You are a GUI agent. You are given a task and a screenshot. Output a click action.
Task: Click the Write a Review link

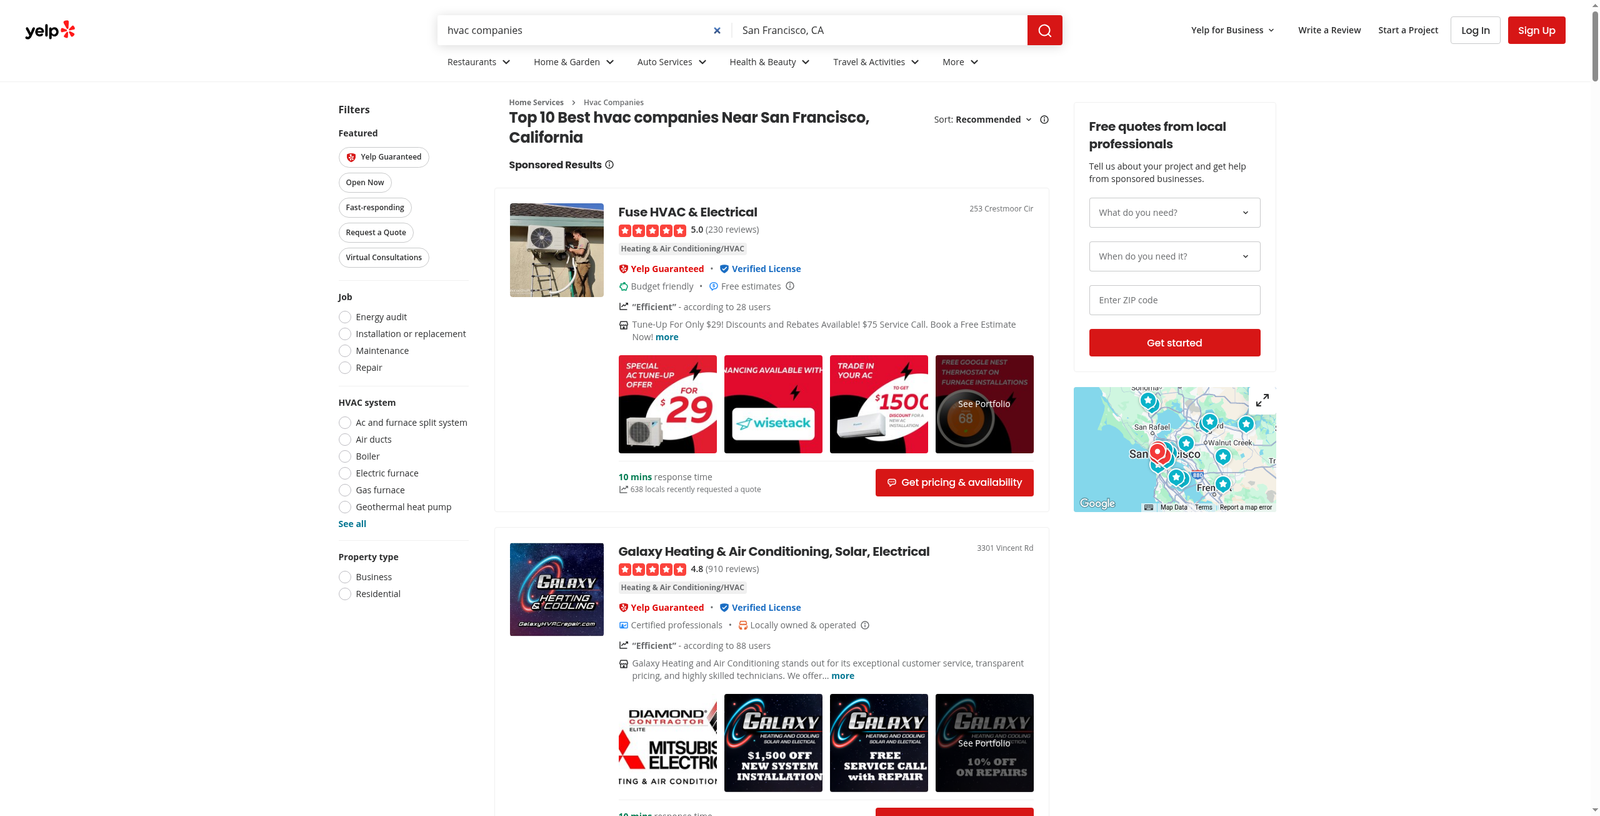(x=1329, y=30)
